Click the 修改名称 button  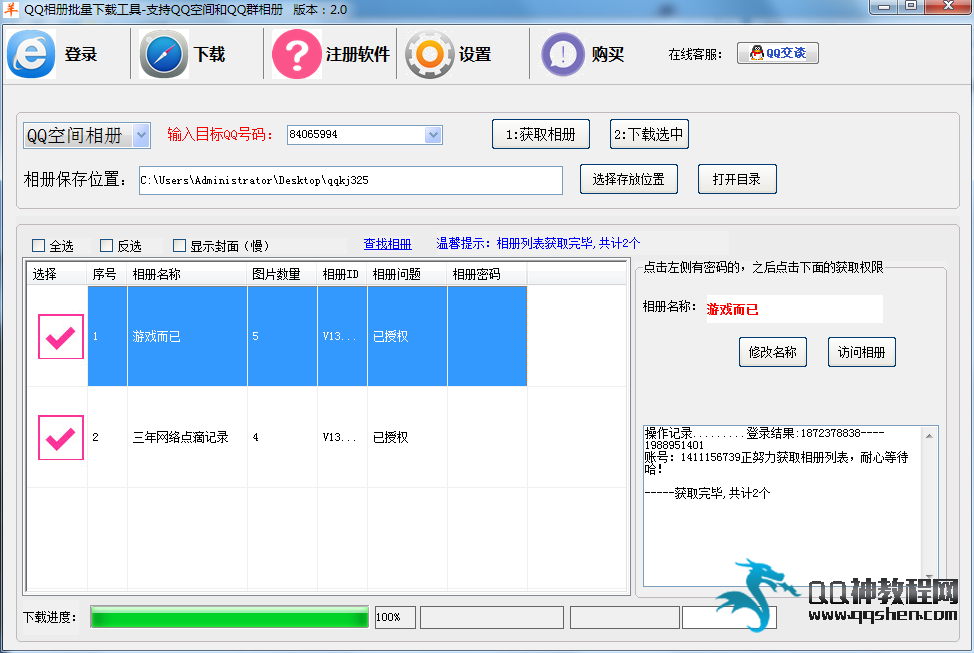click(x=773, y=352)
